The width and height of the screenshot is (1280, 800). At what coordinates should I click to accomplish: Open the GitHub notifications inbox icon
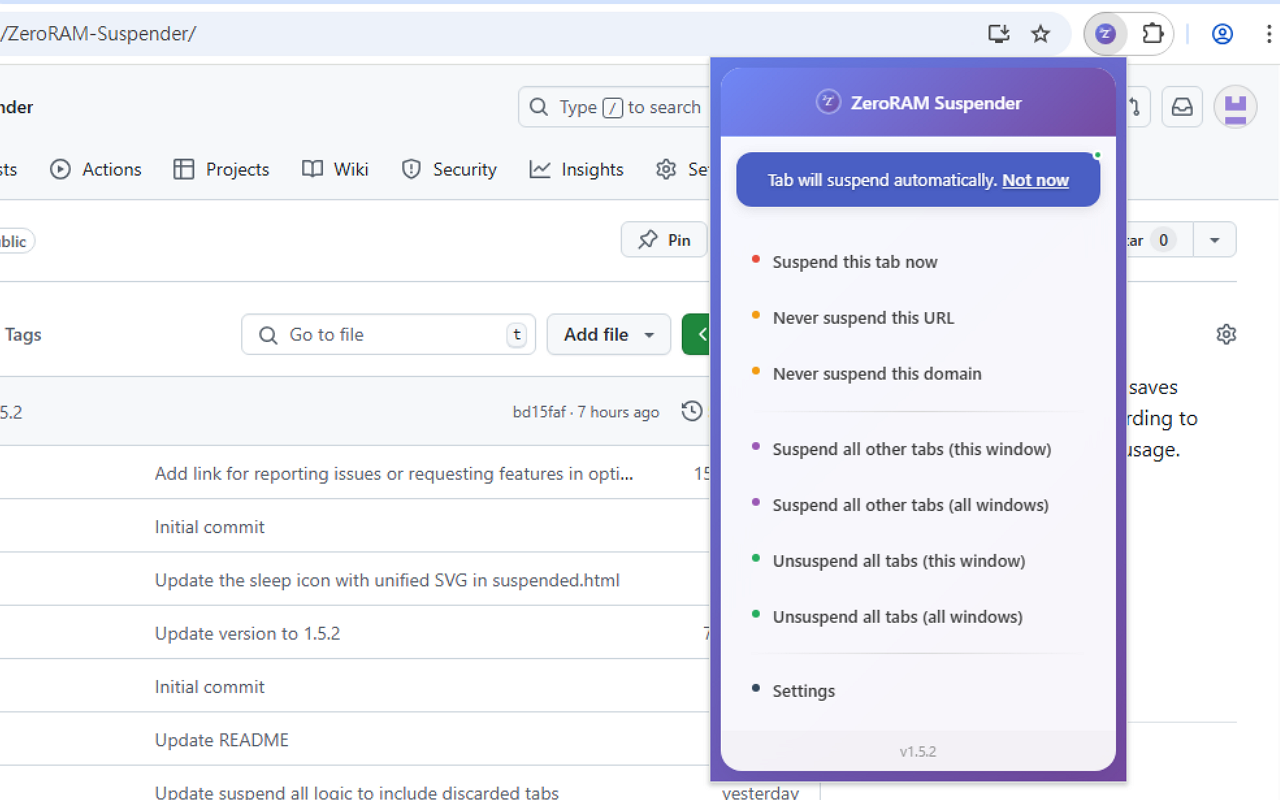(x=1182, y=107)
